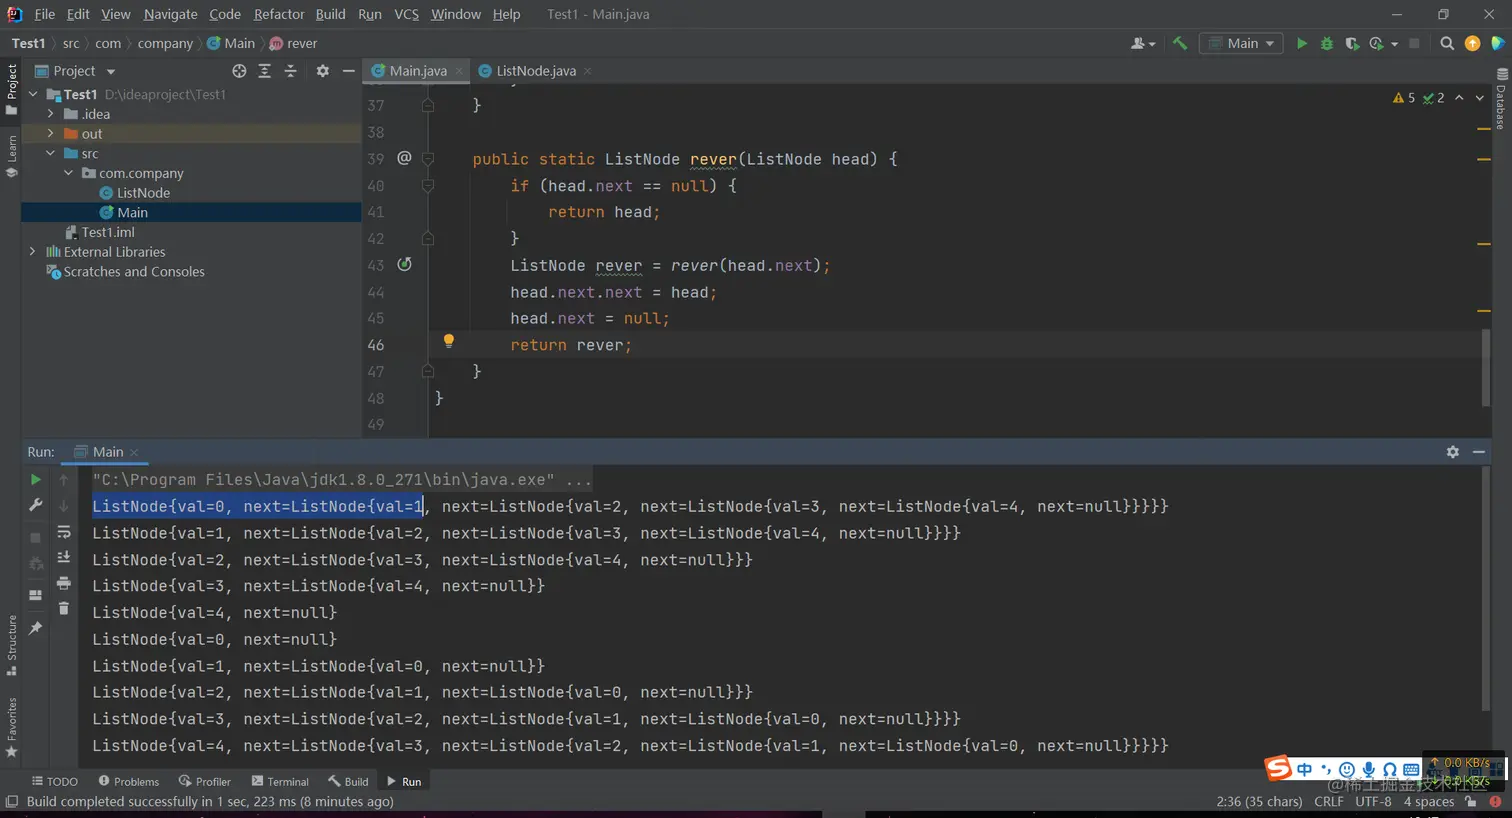This screenshot has width=1512, height=818.
Task: Open the Problems tool window
Action: coord(128,781)
